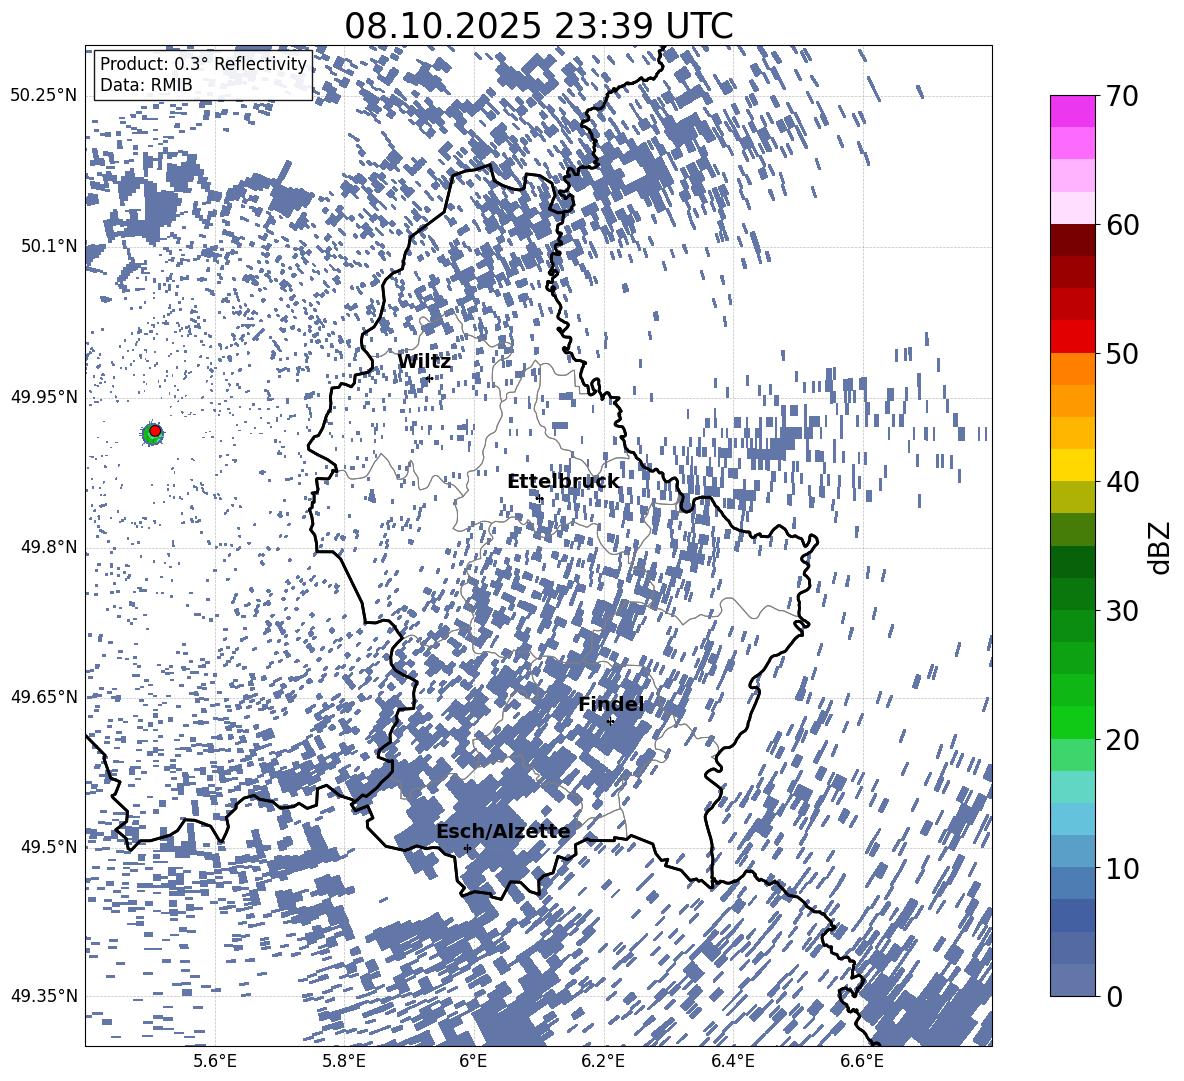Screen dimensions: 1184x1081
Task: Select the Ettelbruck city label
Action: (x=563, y=482)
